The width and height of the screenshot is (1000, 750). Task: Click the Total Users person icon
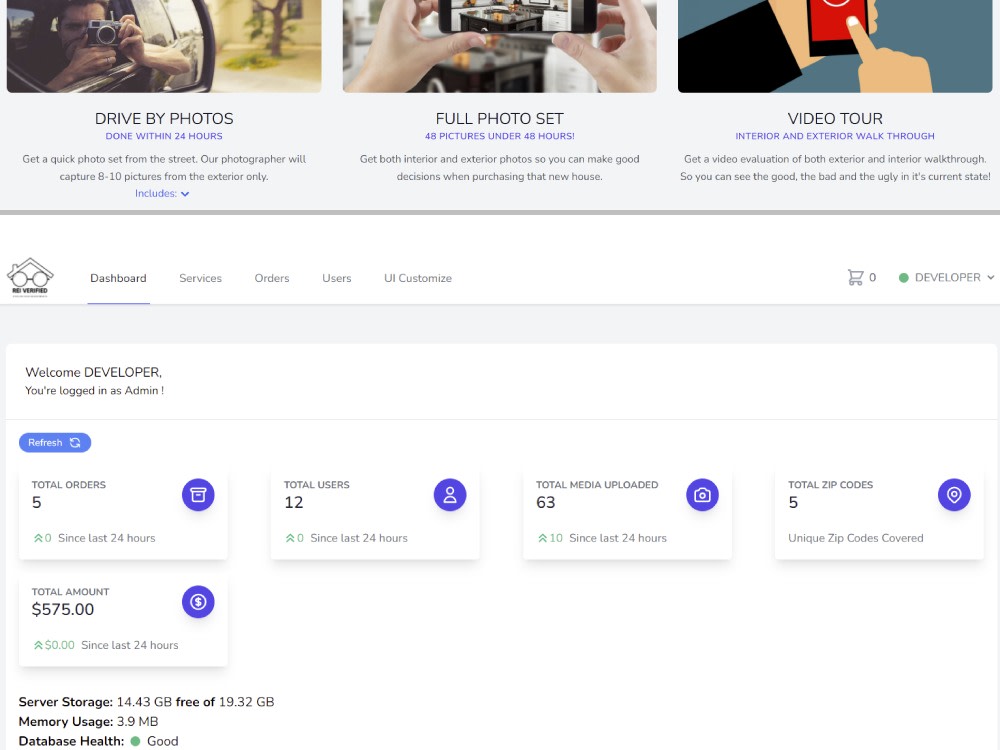click(450, 495)
